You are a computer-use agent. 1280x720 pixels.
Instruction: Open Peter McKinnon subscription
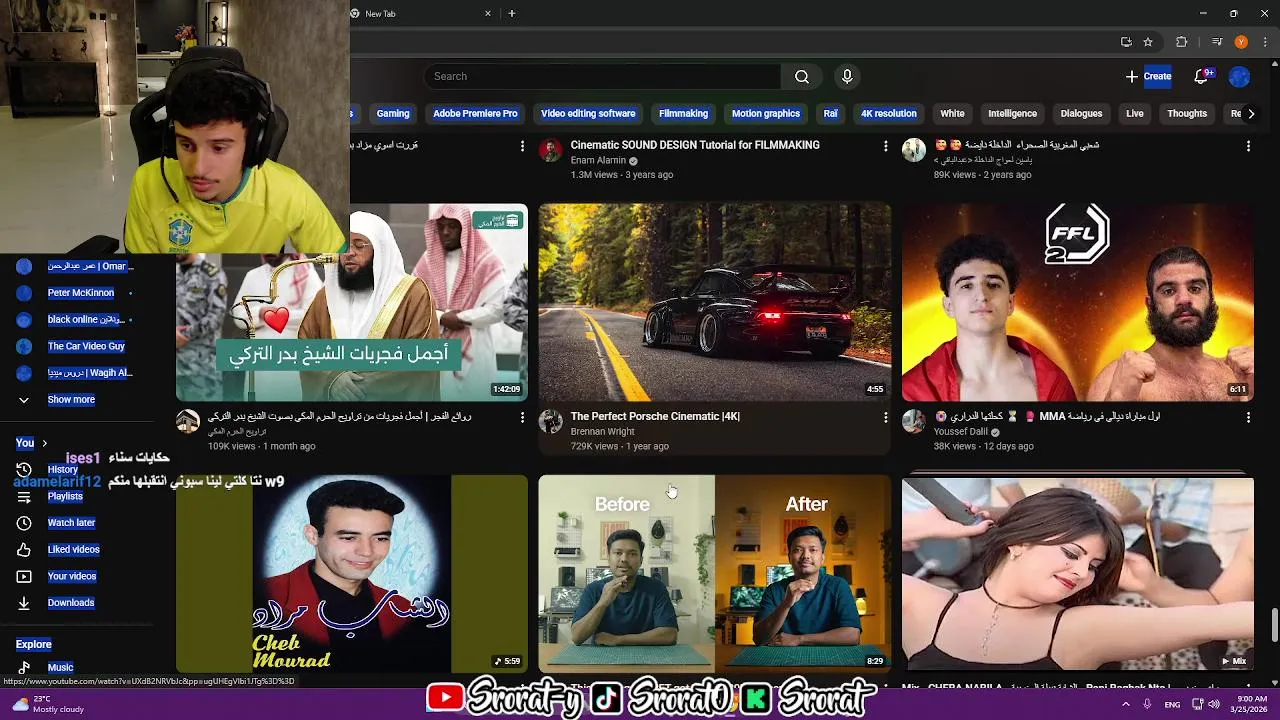pos(80,293)
